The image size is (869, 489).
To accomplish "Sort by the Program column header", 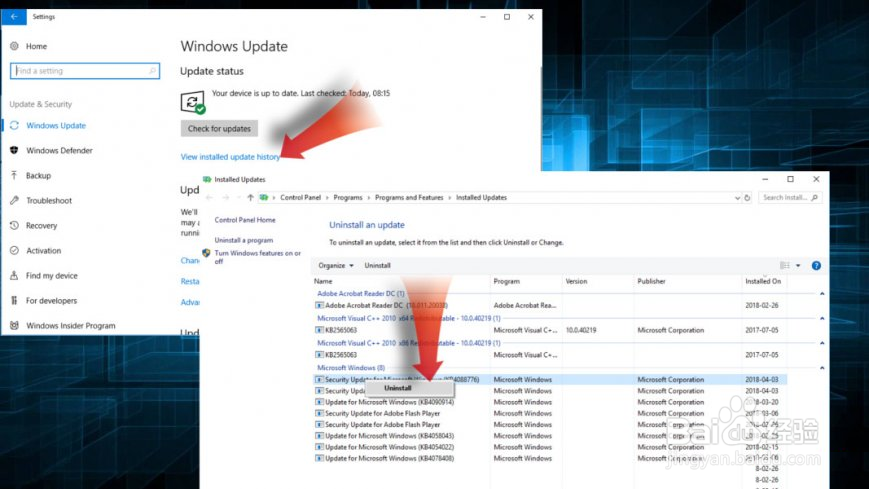I will tap(507, 282).
